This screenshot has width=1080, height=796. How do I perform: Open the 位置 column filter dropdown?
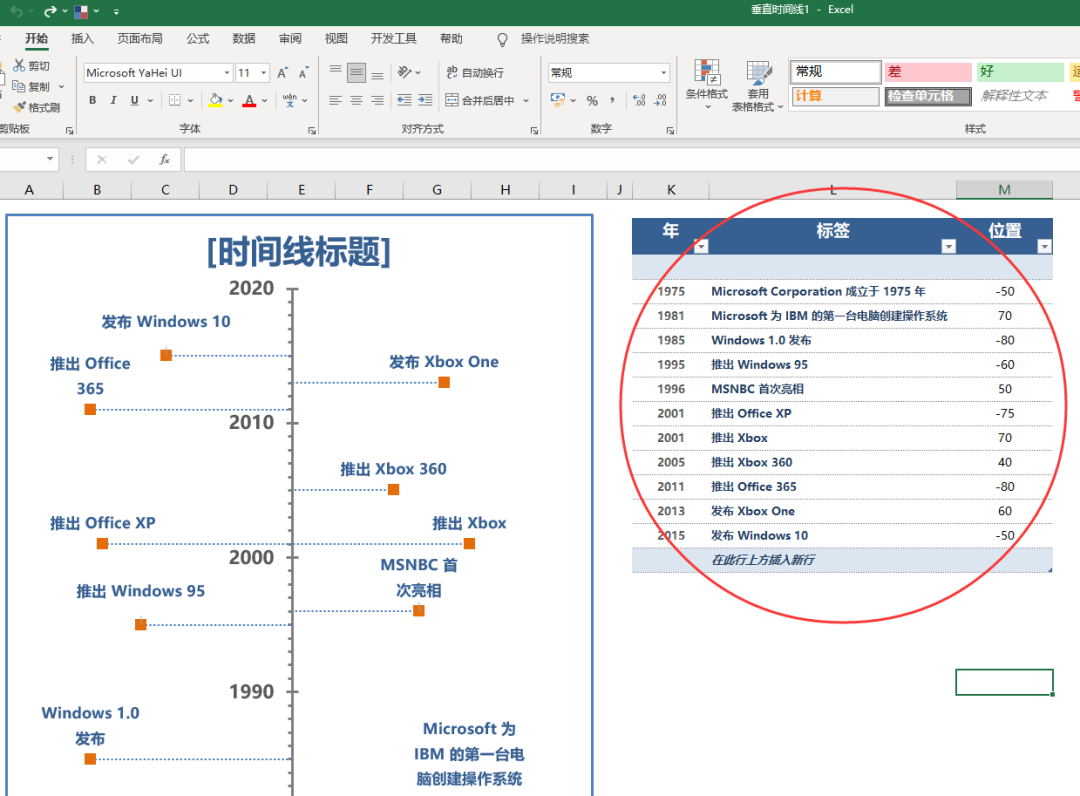pyautogui.click(x=1044, y=246)
